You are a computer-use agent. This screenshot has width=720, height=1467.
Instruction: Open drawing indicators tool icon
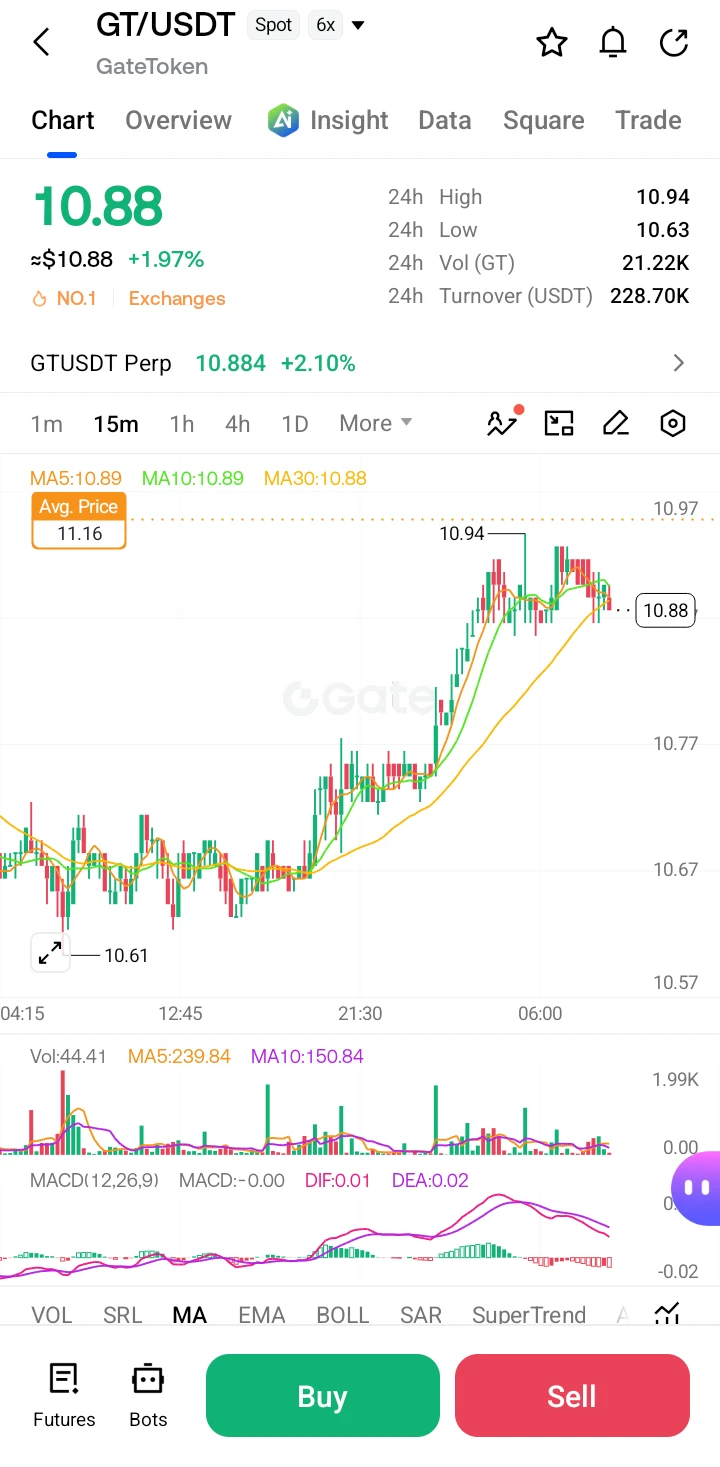tap(503, 422)
